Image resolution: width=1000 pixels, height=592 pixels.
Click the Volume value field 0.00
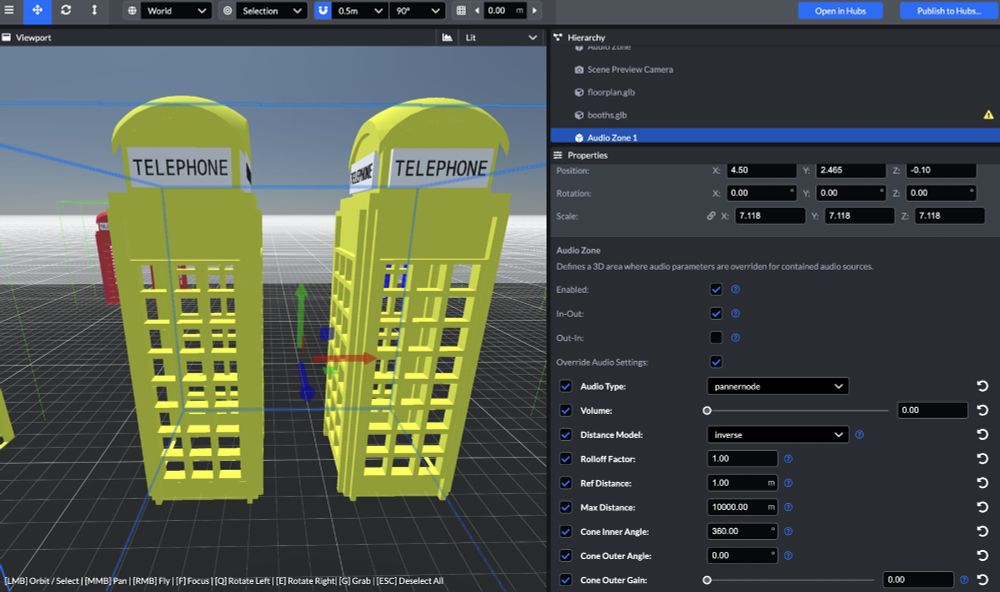tap(932, 410)
